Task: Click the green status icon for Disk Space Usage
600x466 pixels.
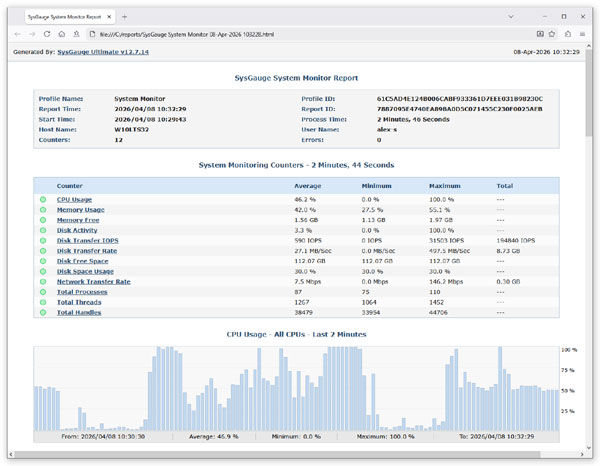Action: 43,271
